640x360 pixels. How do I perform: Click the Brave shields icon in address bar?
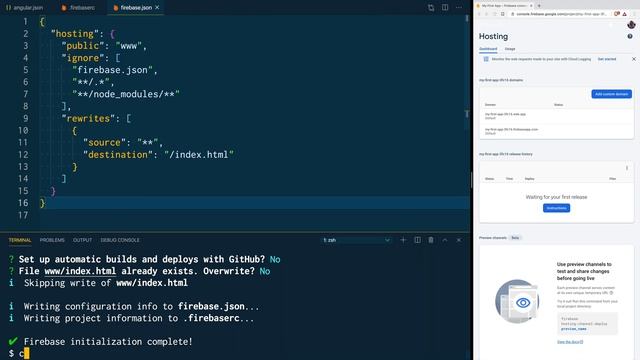pyautogui.click(x=617, y=14)
